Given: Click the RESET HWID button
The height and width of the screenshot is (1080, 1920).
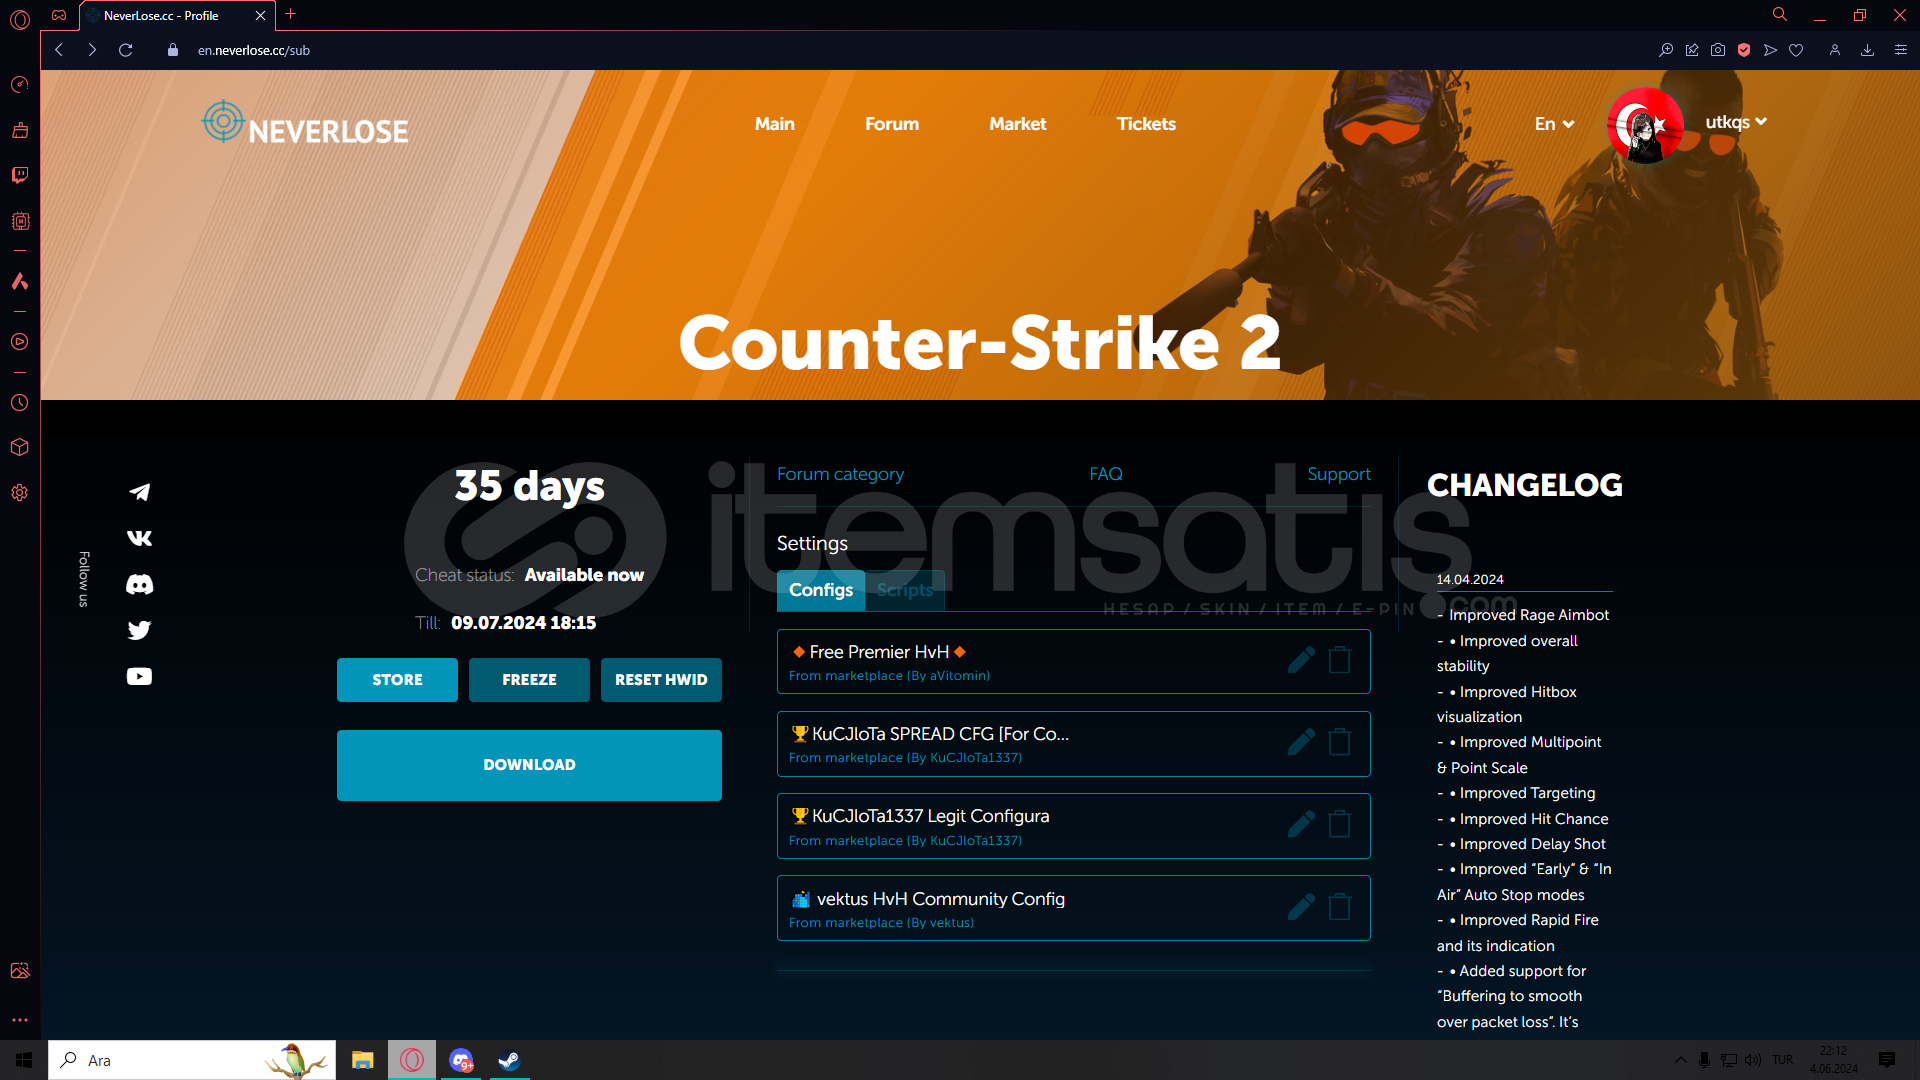Looking at the screenshot, I should (x=661, y=680).
